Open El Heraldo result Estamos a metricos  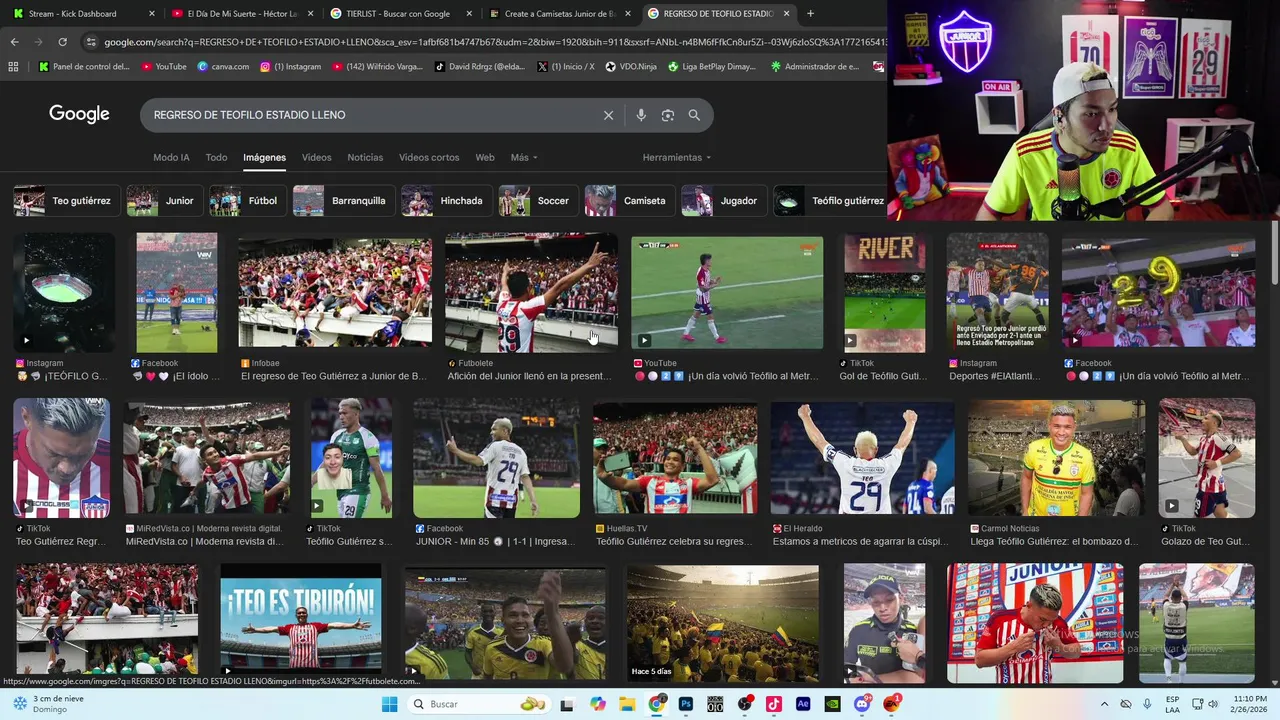(x=862, y=475)
